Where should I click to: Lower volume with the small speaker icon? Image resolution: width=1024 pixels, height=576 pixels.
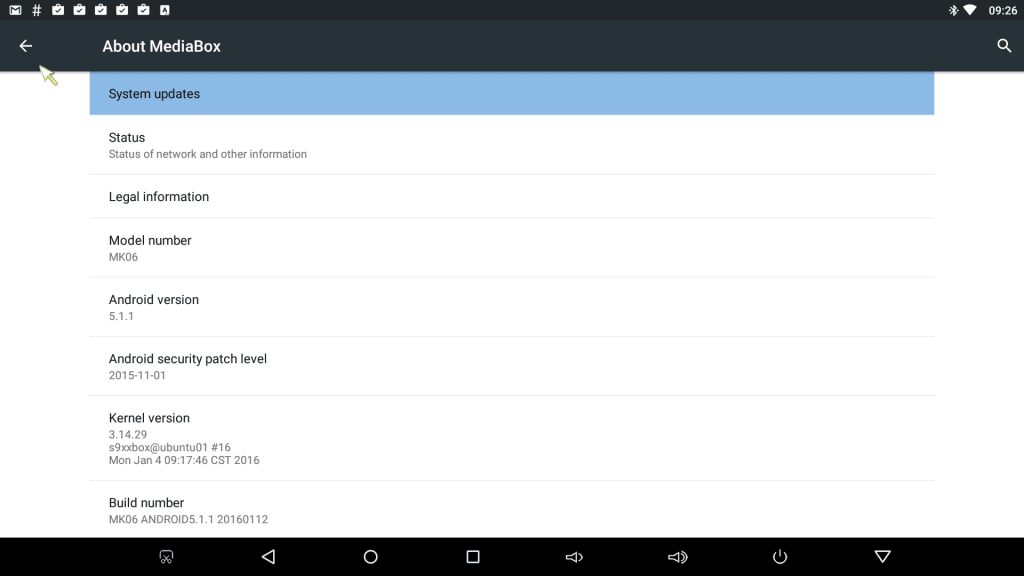[x=574, y=557]
